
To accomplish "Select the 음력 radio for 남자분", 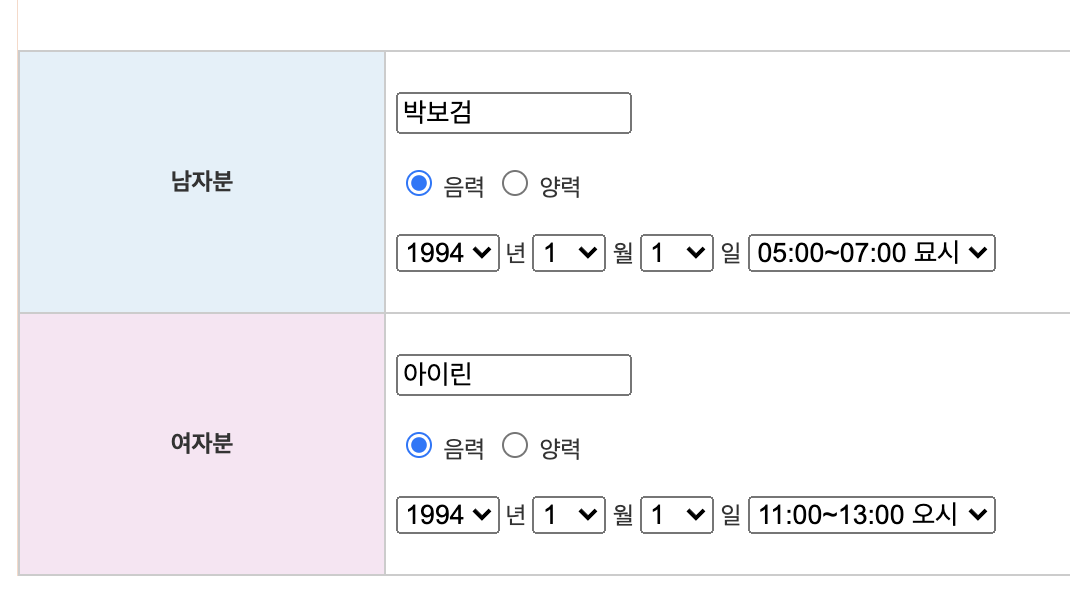I will 418,183.
